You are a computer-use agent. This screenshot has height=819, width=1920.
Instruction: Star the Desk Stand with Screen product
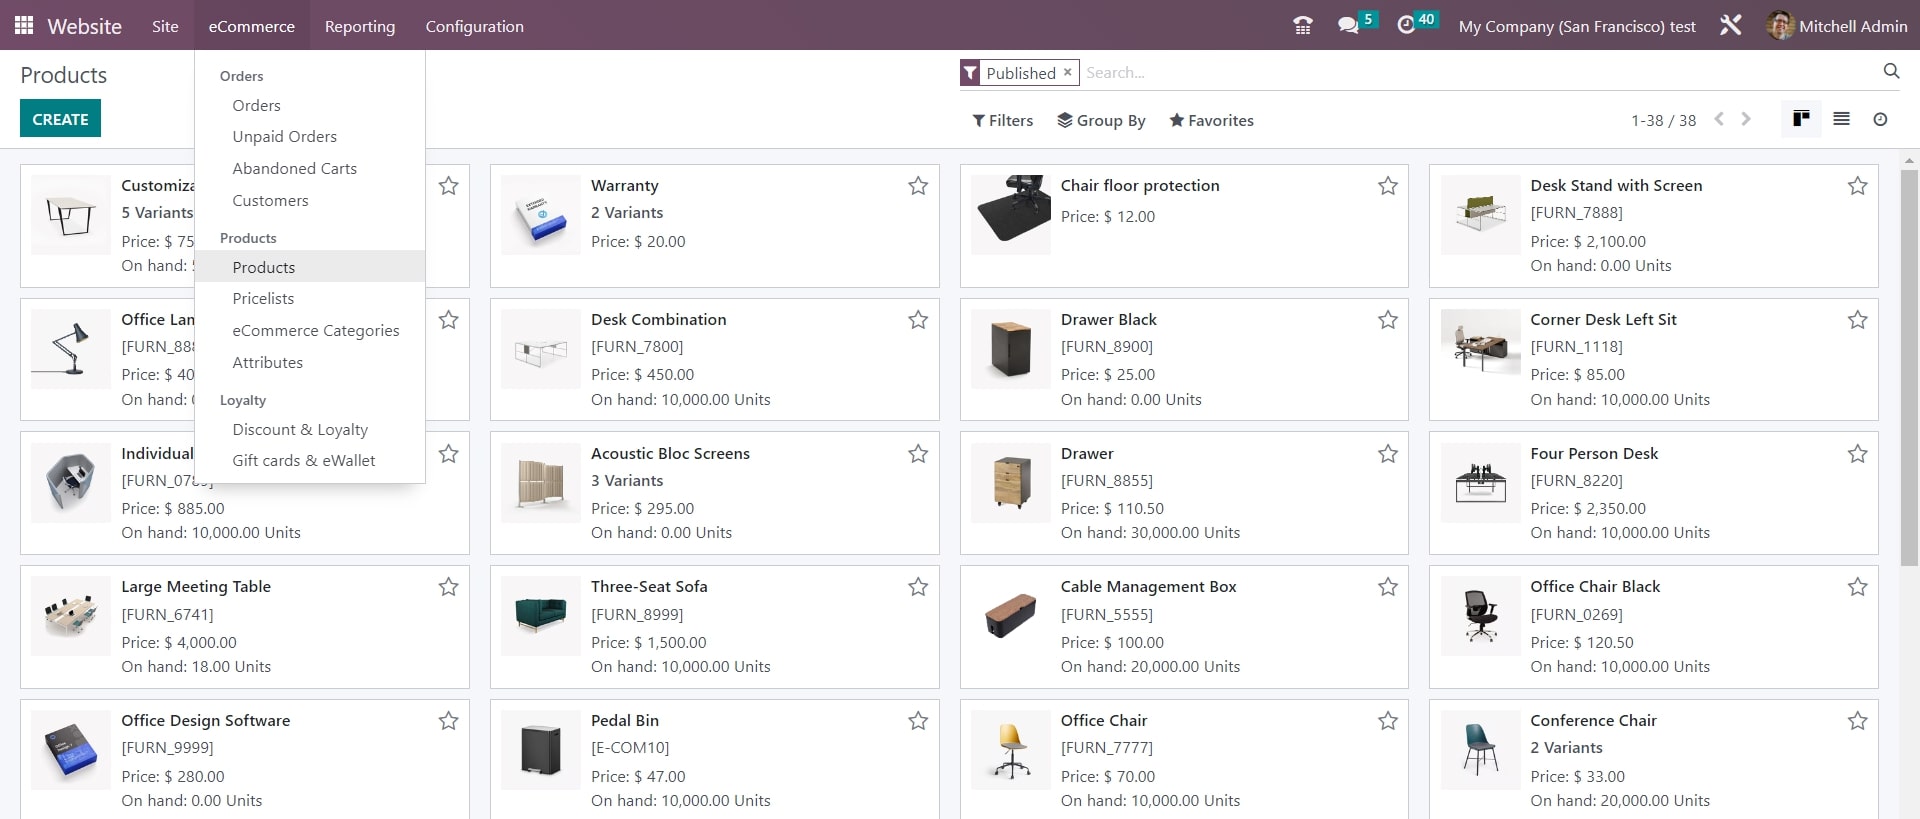pyautogui.click(x=1857, y=186)
